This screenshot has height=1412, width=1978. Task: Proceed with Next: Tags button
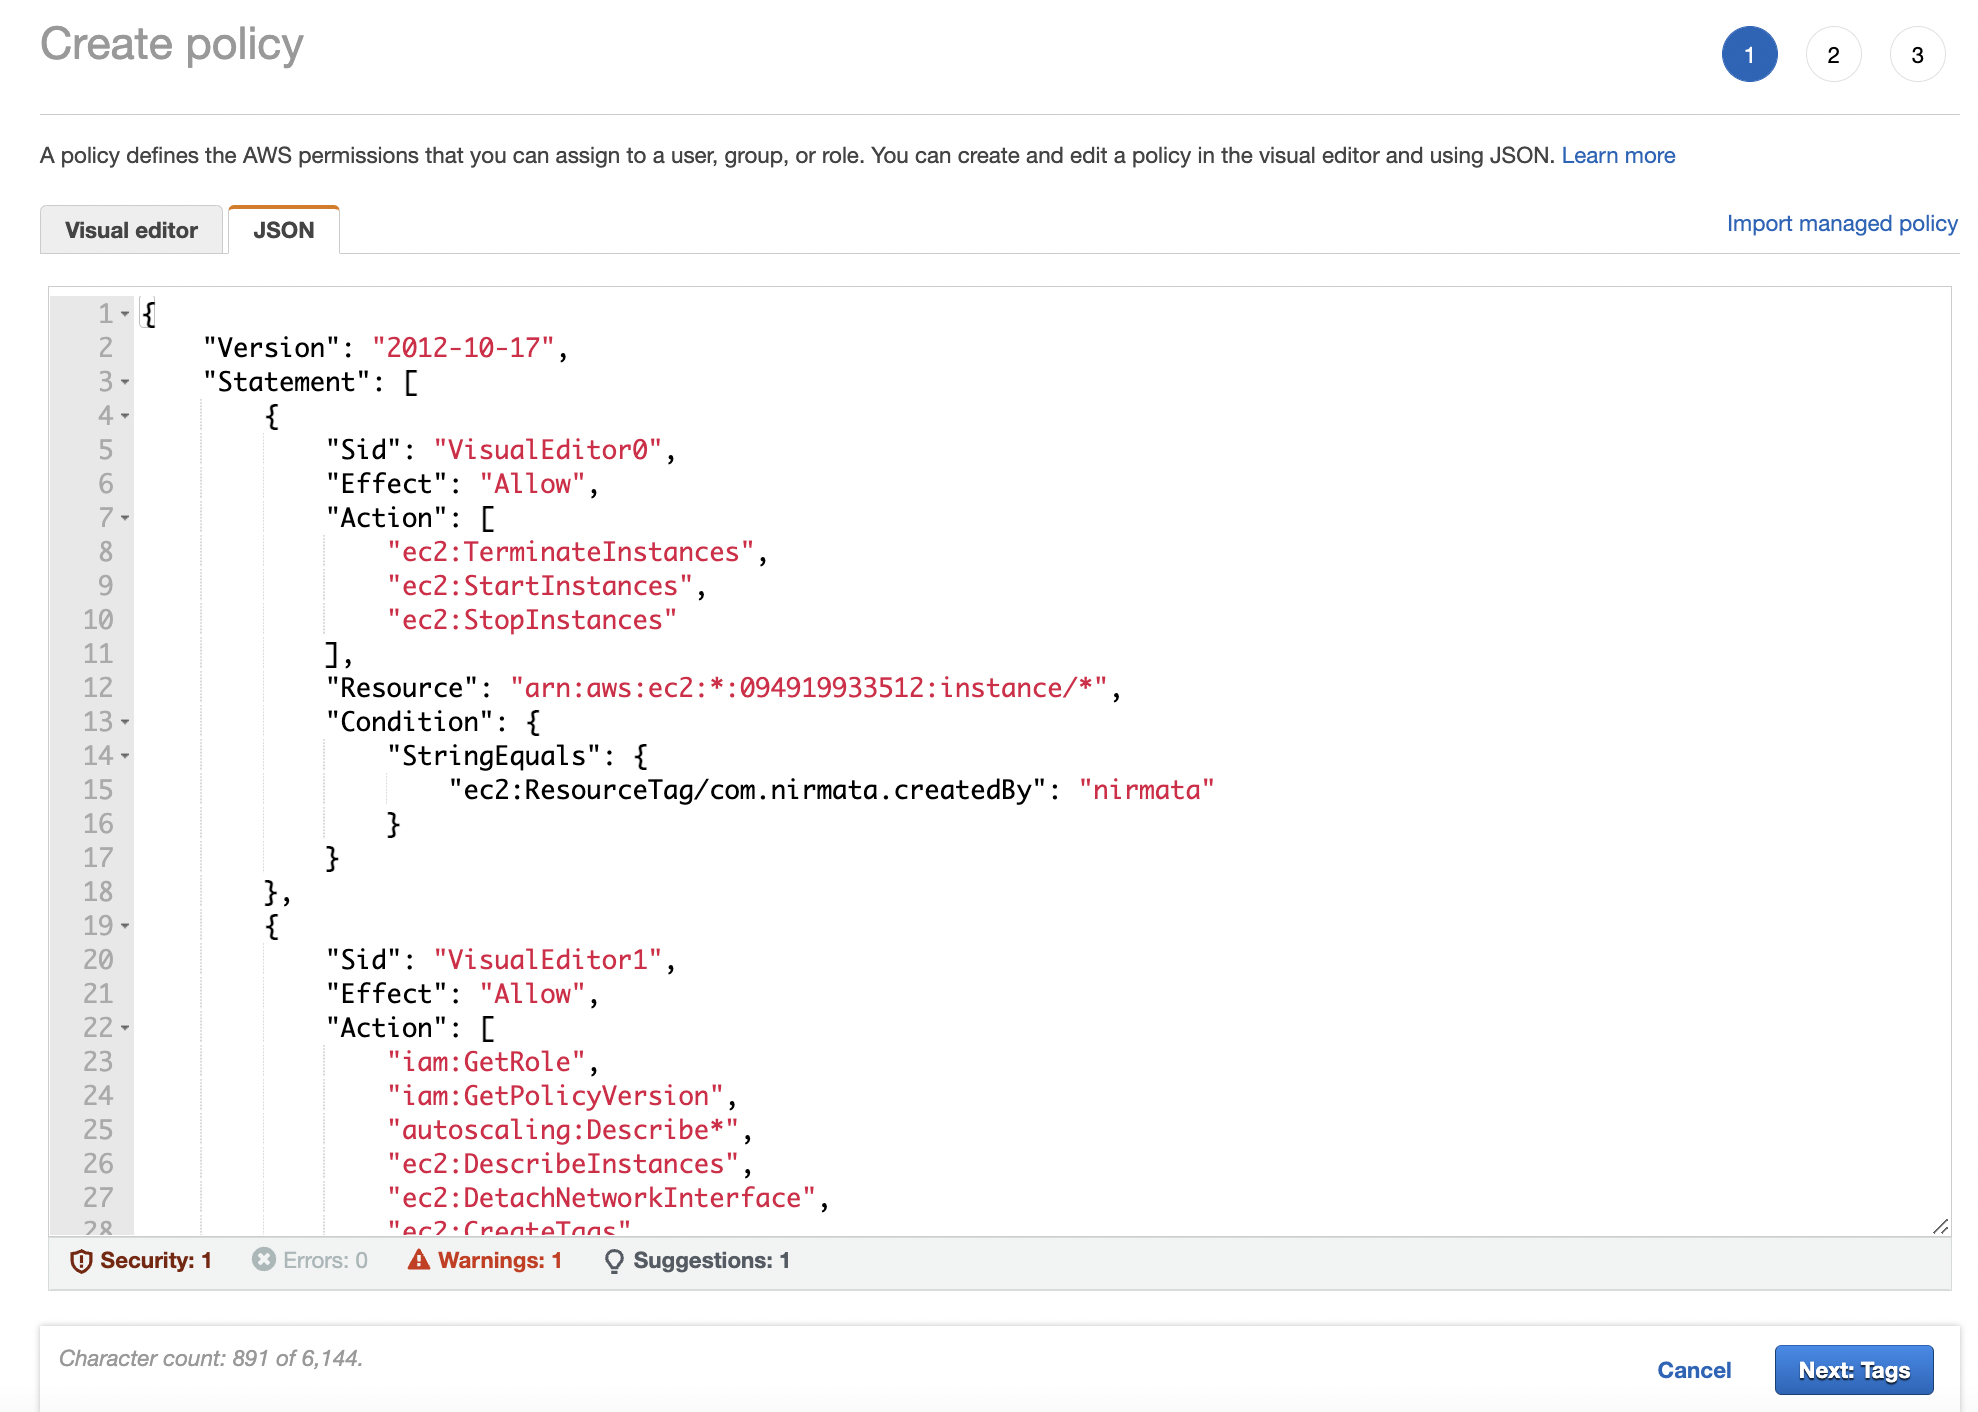(1854, 1370)
